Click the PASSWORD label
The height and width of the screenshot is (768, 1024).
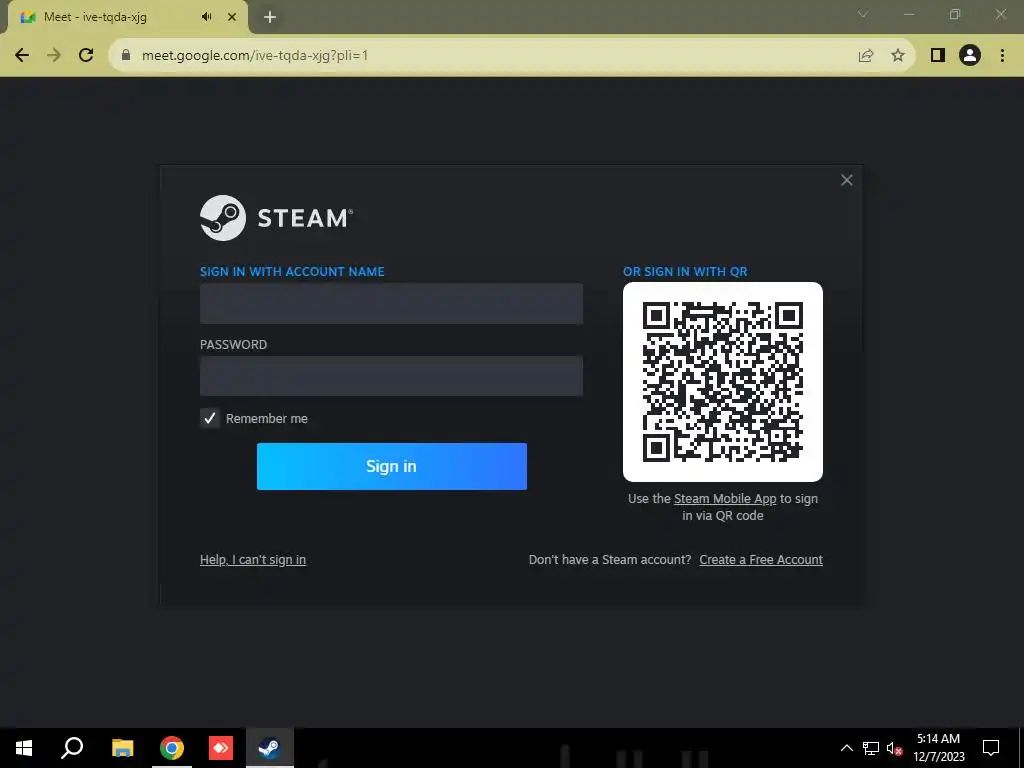click(x=233, y=345)
